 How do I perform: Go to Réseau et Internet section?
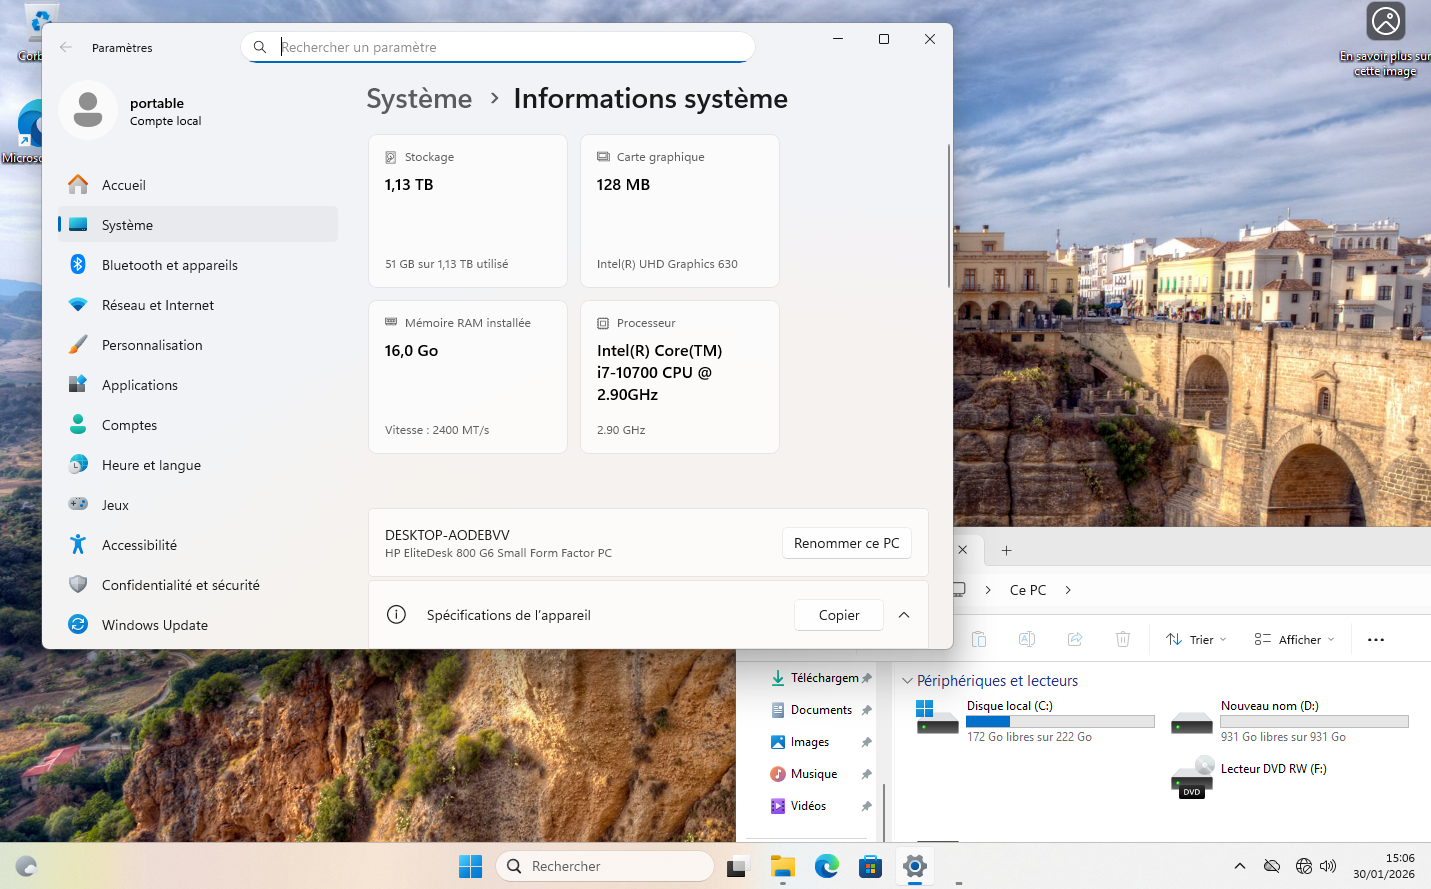pyautogui.click(x=157, y=305)
